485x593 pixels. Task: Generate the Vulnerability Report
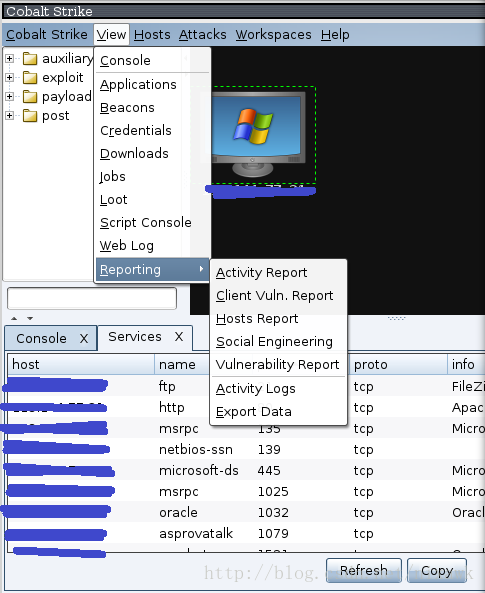coord(278,365)
